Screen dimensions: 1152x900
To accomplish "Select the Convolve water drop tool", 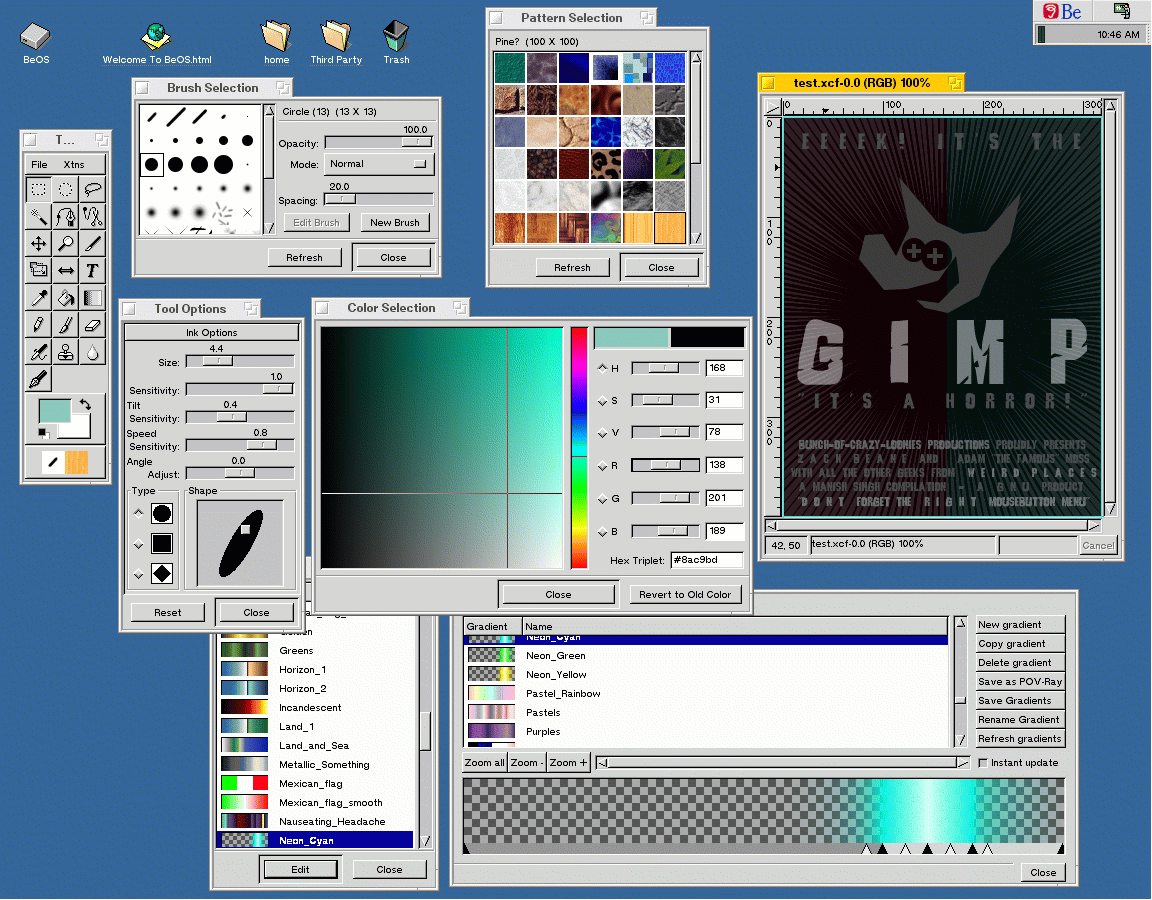I will point(93,353).
